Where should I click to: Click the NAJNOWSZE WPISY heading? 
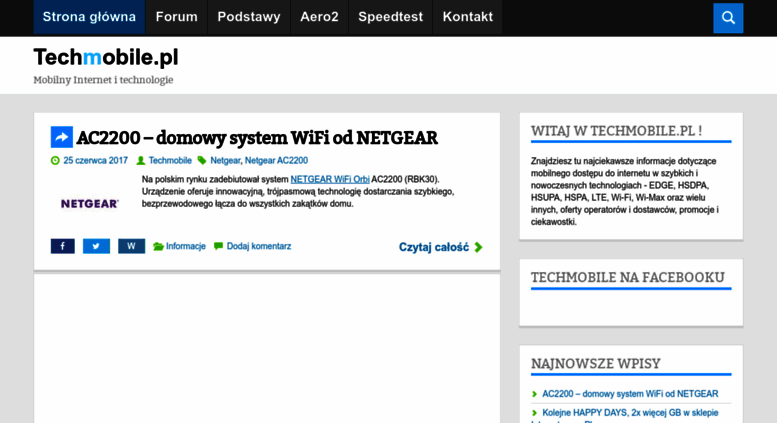tap(596, 364)
